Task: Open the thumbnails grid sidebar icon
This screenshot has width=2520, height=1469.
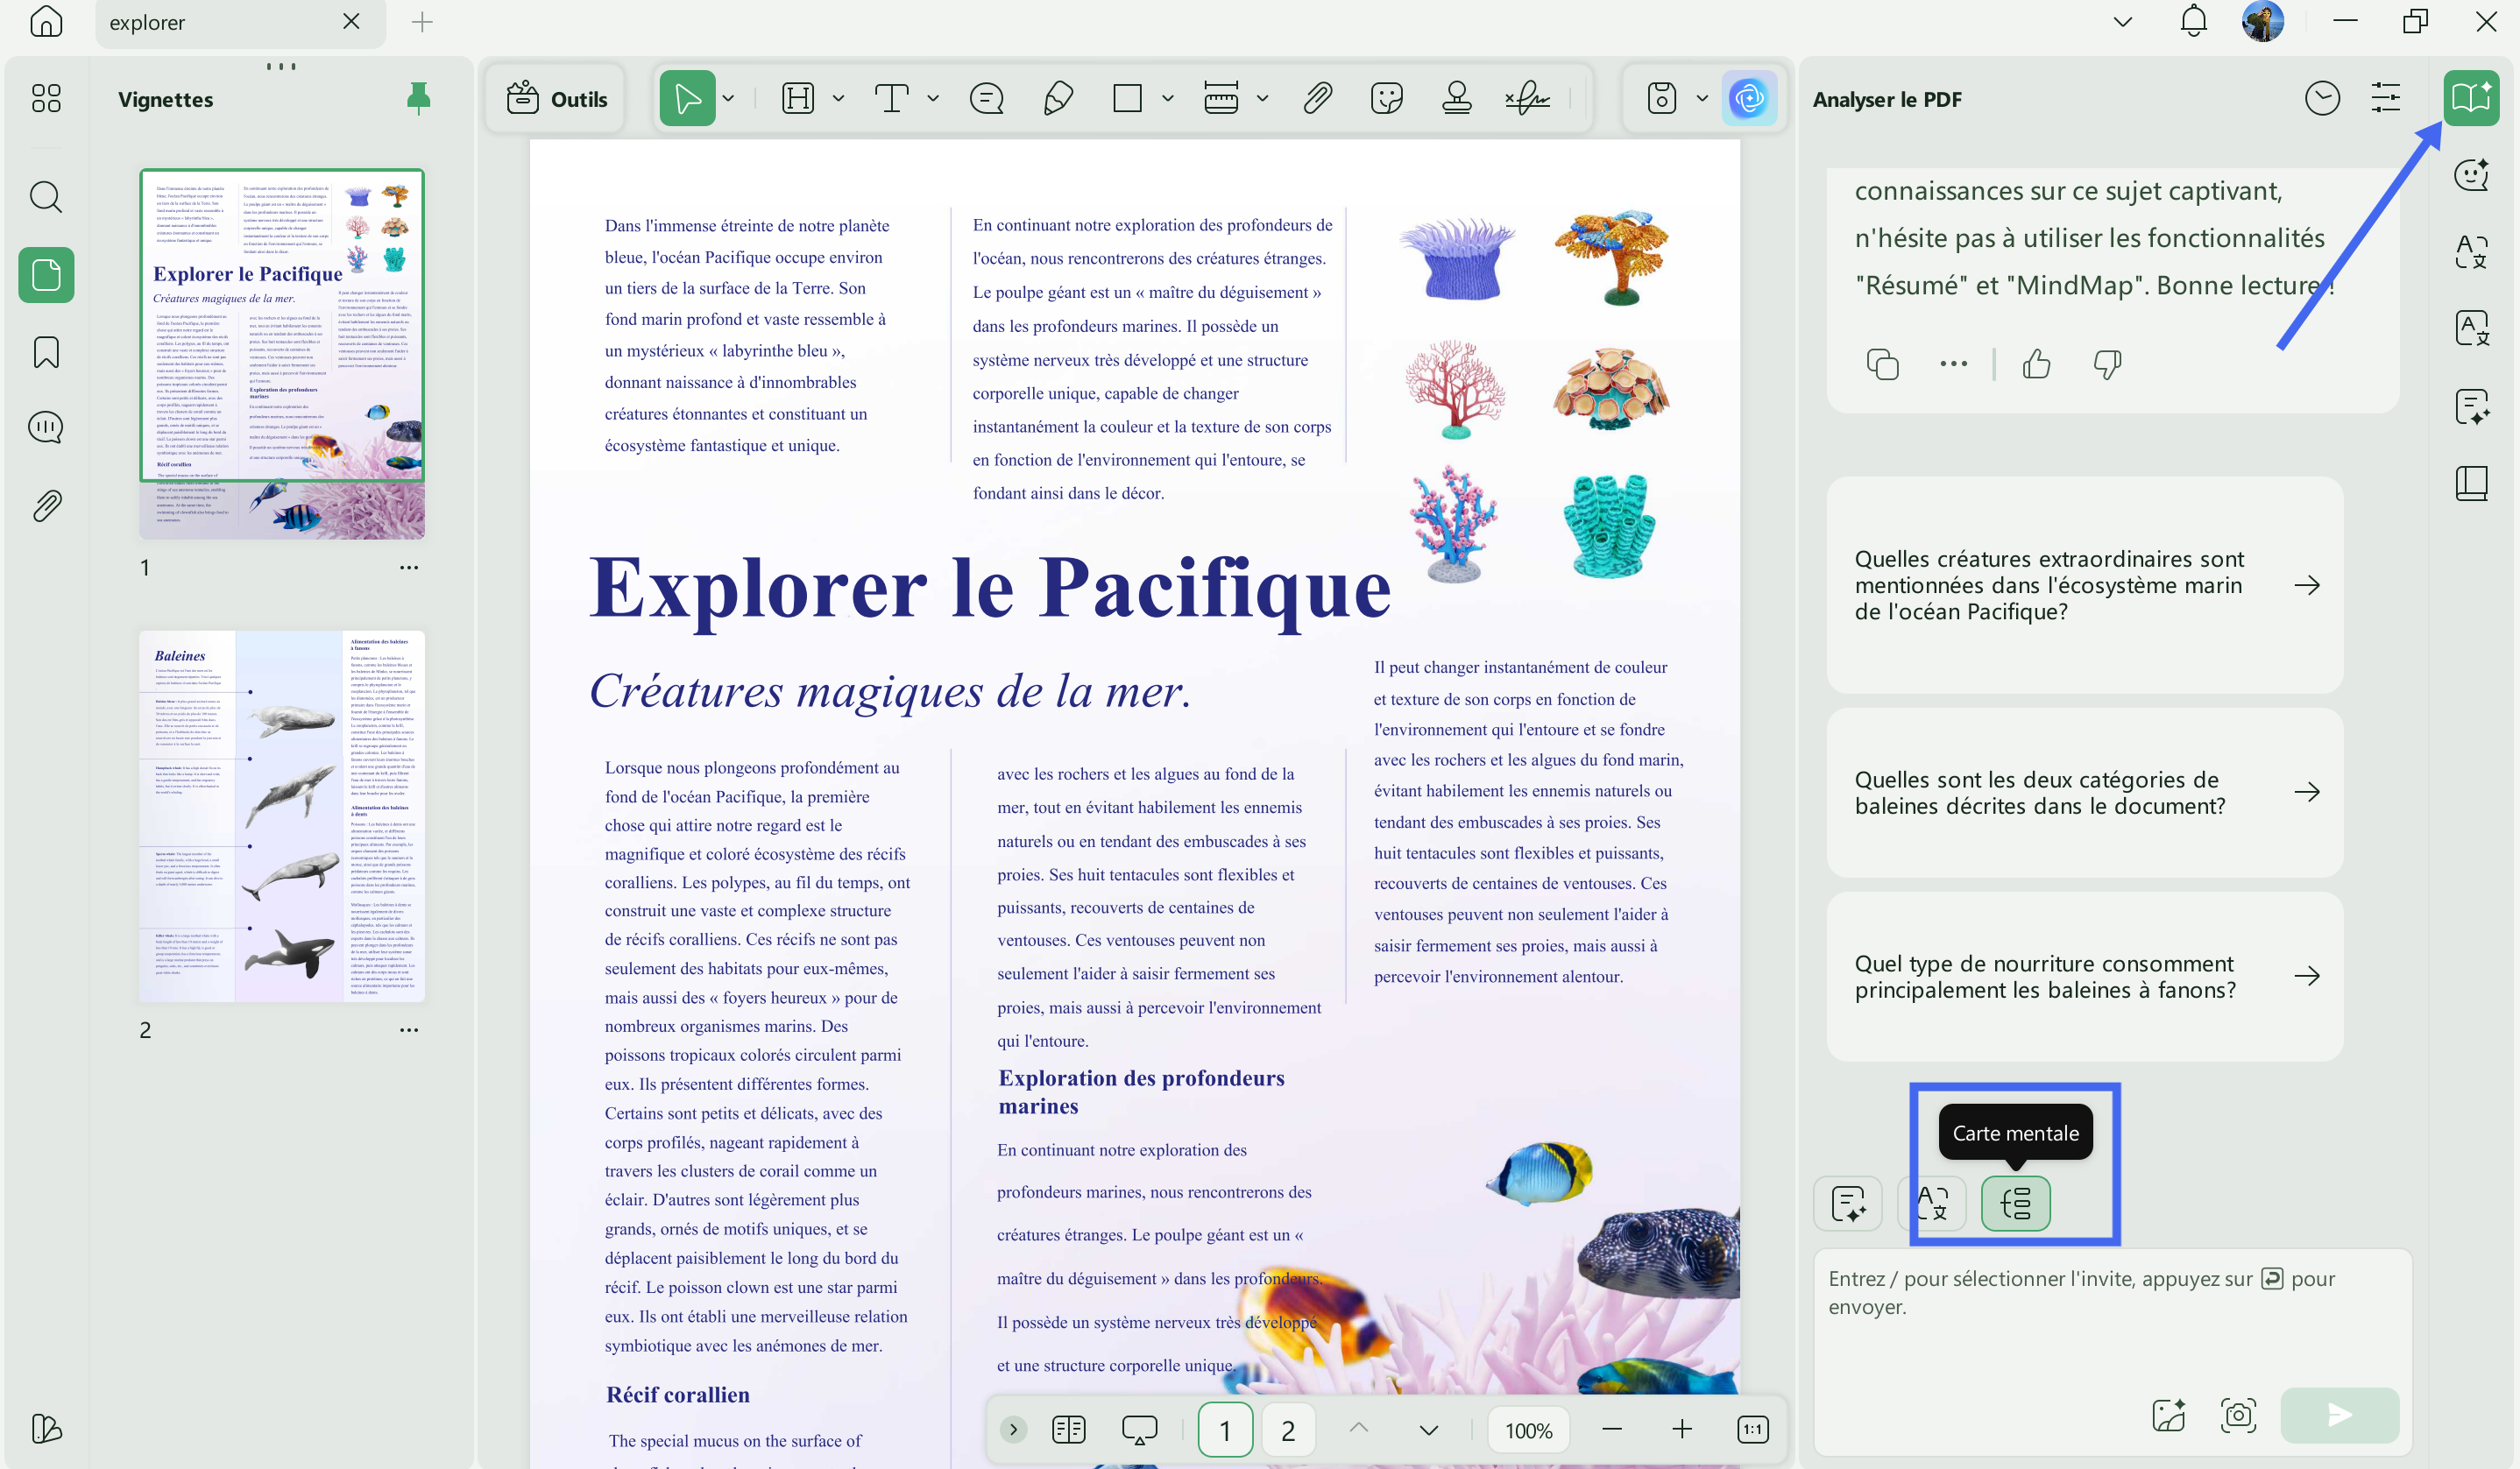Action: tap(46, 98)
